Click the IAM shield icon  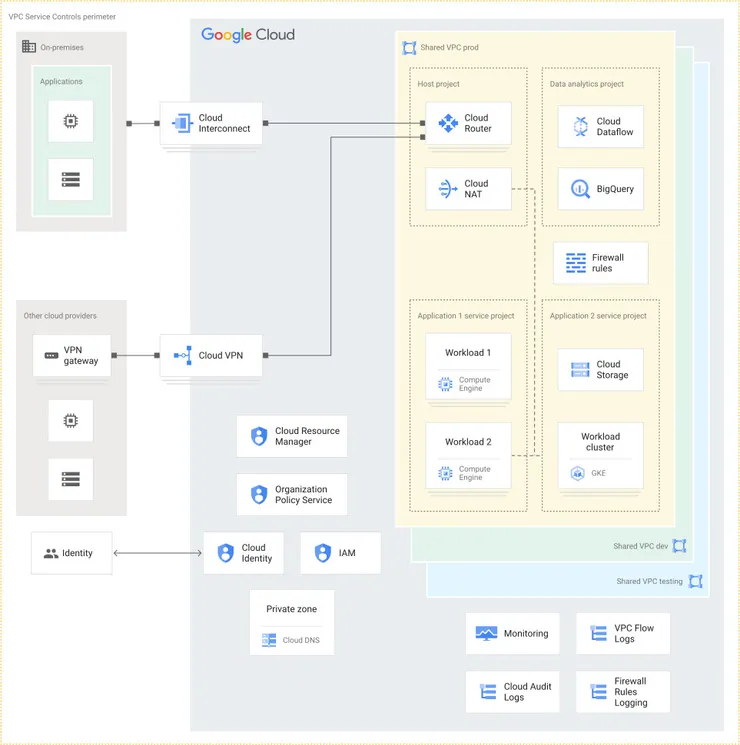click(322, 553)
